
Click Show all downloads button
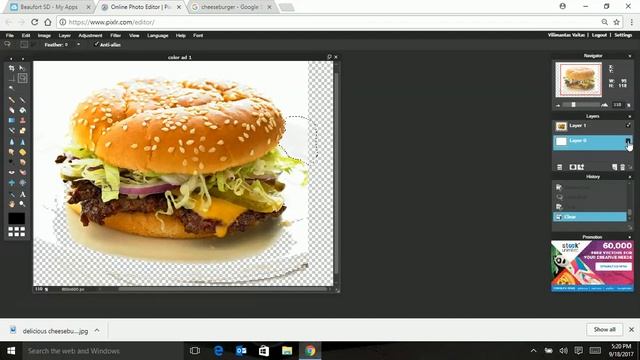(604, 329)
